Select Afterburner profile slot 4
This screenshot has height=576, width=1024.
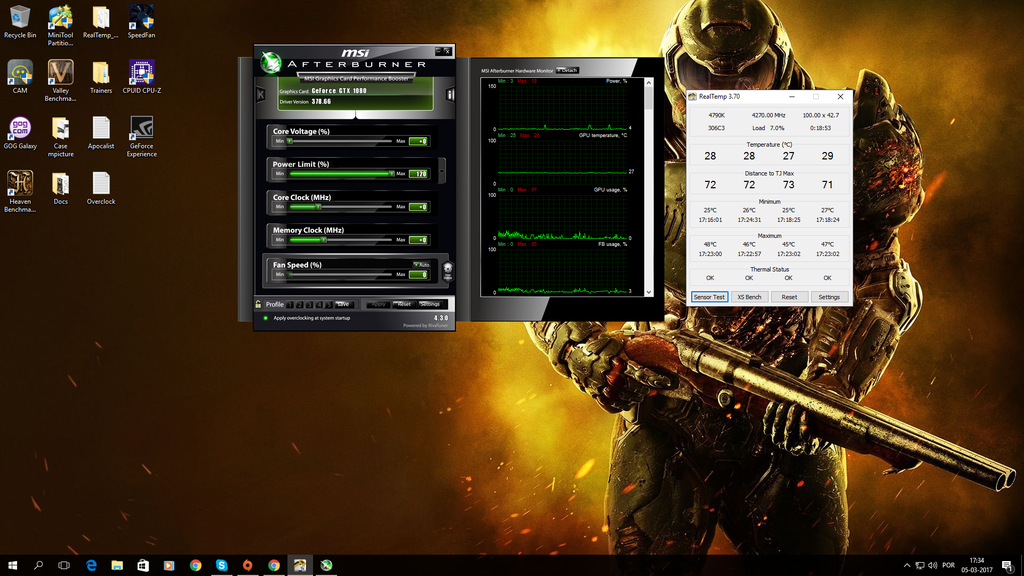coord(319,304)
